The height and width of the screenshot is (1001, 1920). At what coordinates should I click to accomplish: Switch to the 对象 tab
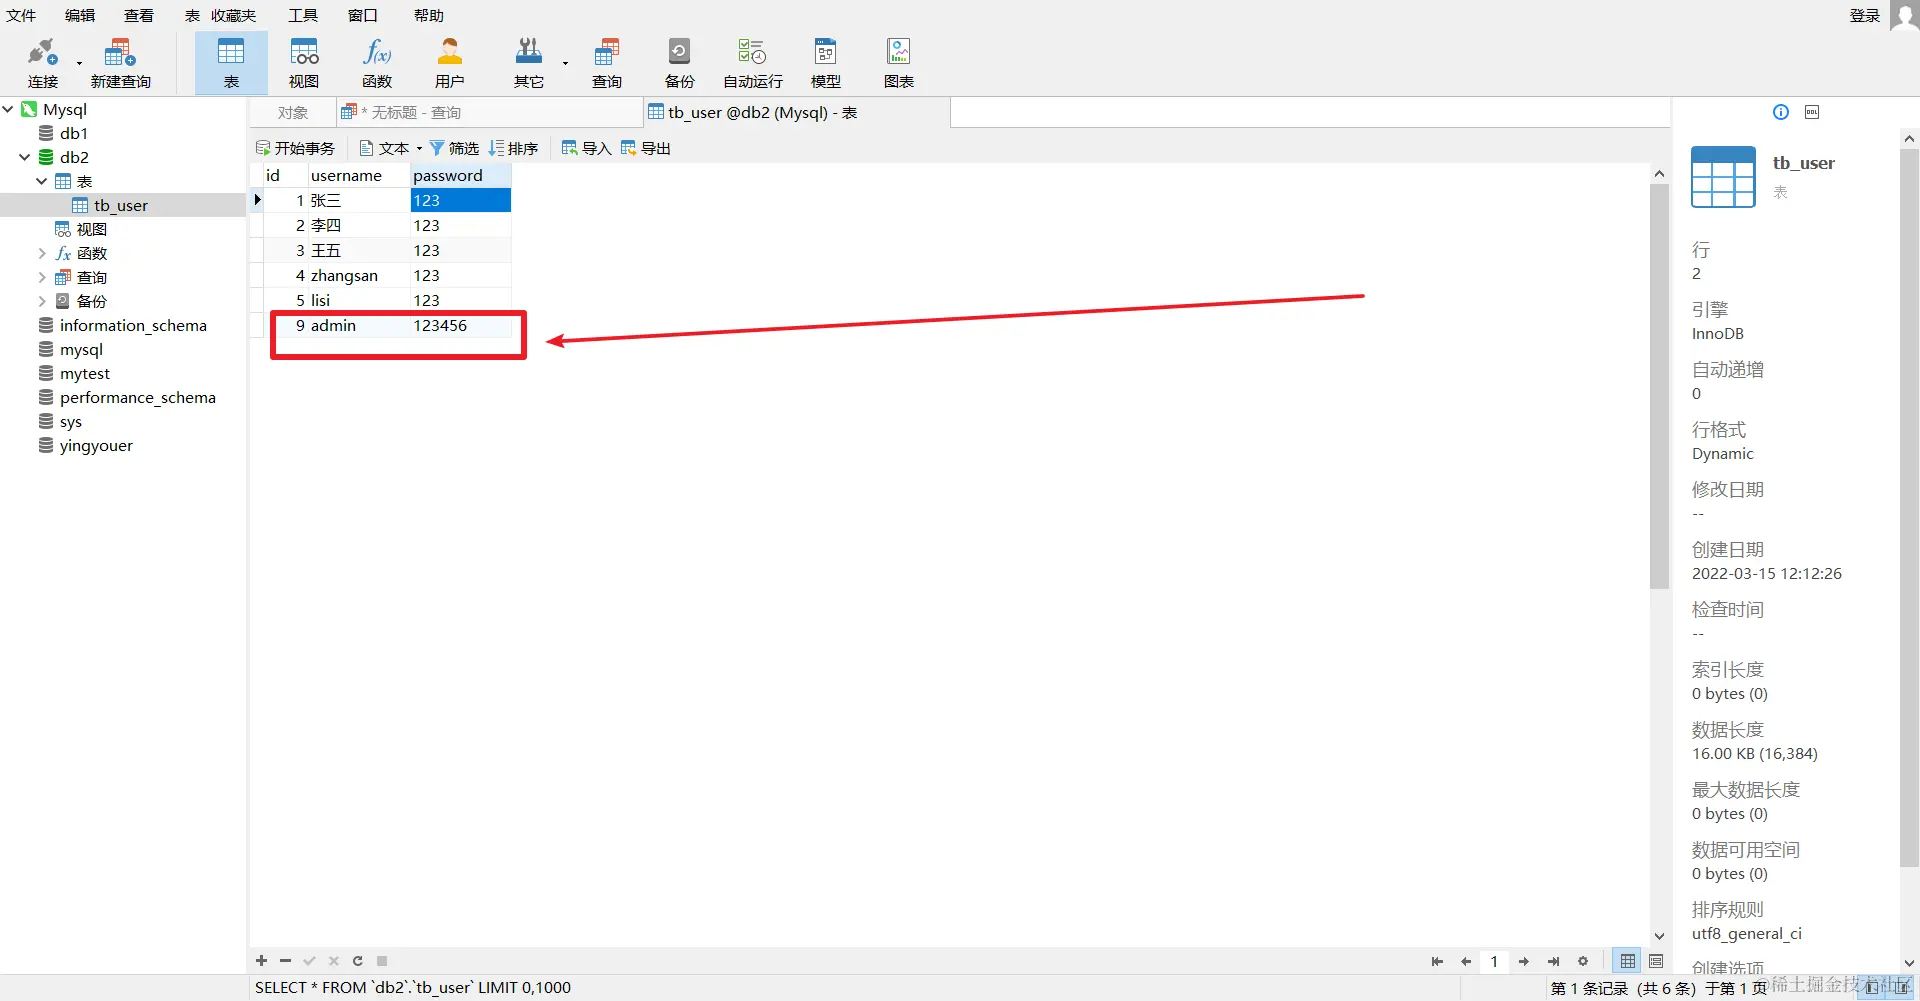293,112
